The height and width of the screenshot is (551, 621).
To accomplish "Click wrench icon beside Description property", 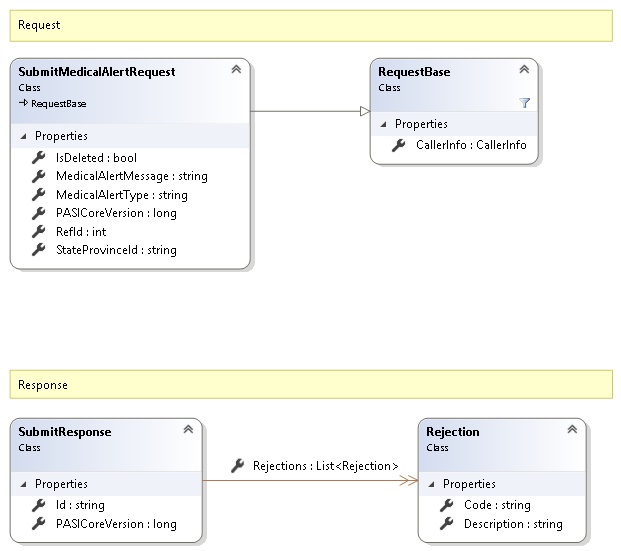I will point(446,524).
